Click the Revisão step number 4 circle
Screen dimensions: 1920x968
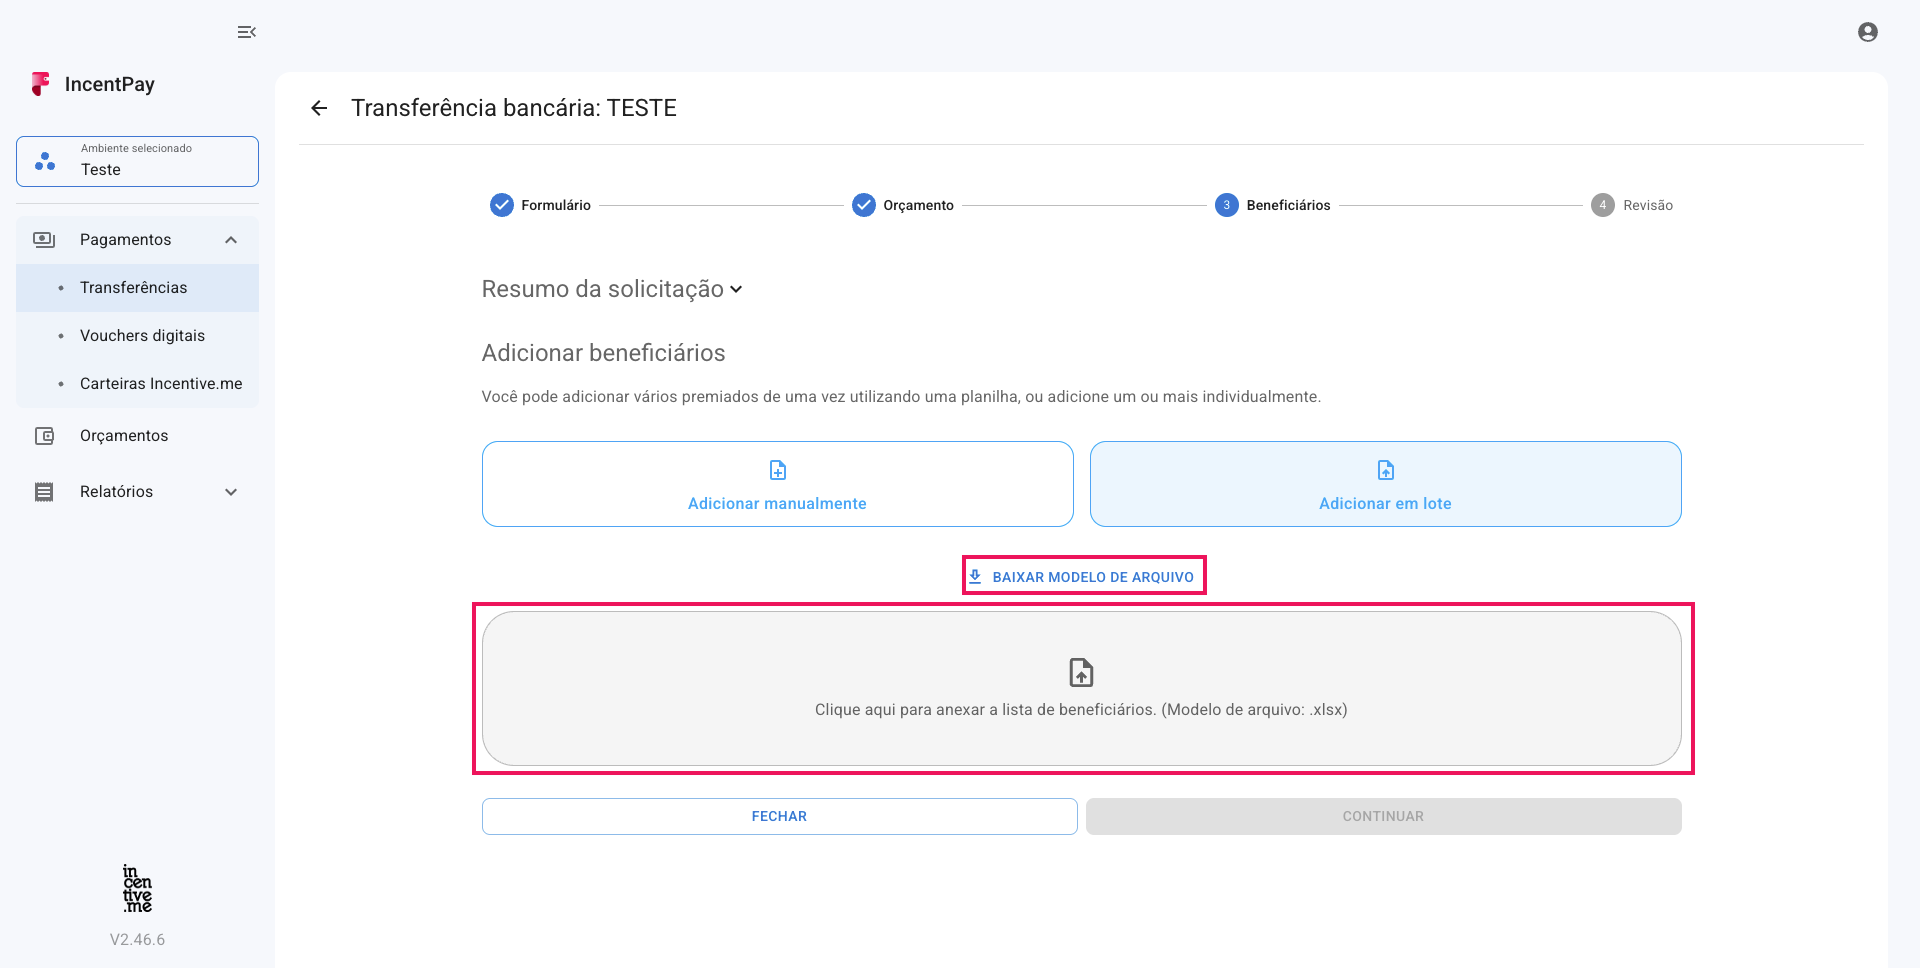(1602, 205)
